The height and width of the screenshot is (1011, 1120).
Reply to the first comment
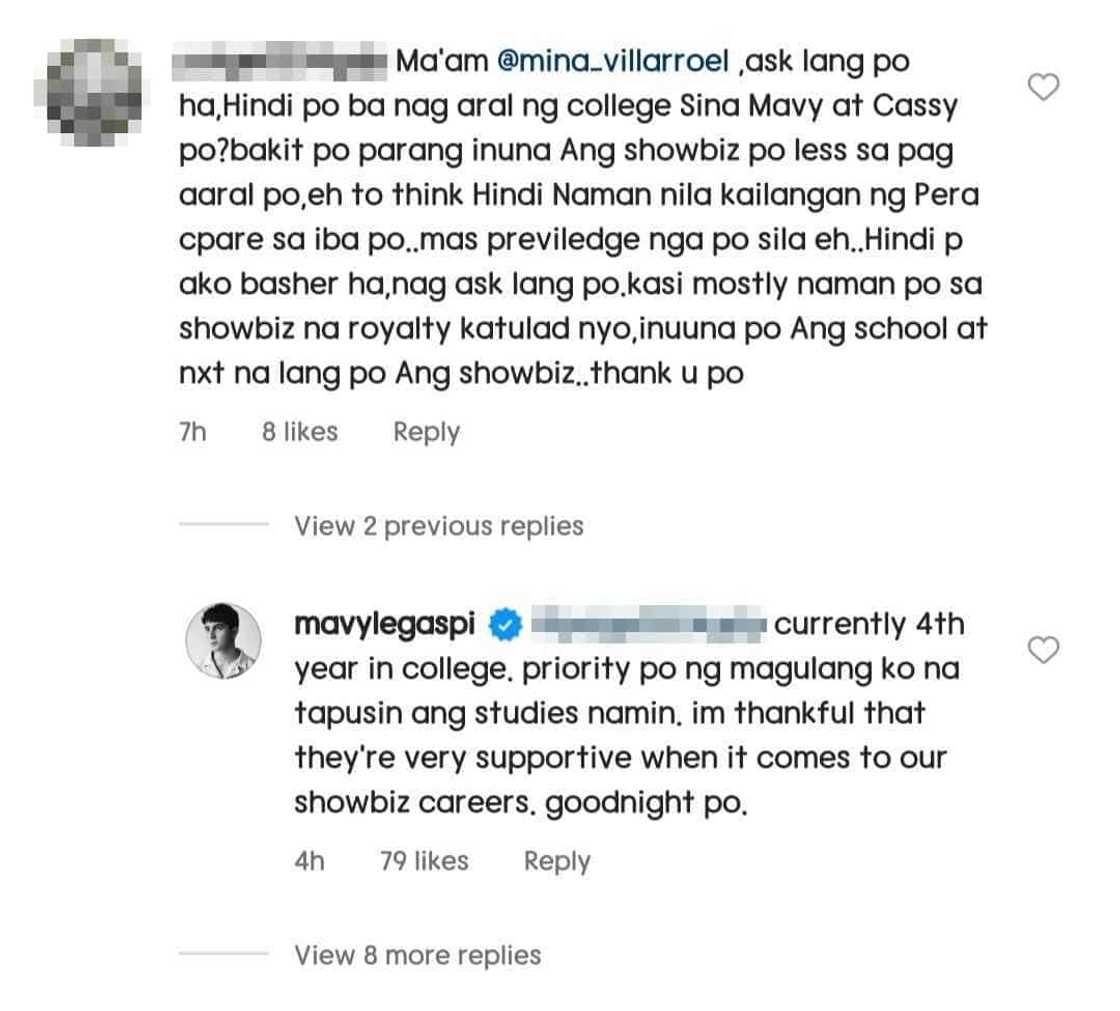pyautogui.click(x=426, y=432)
